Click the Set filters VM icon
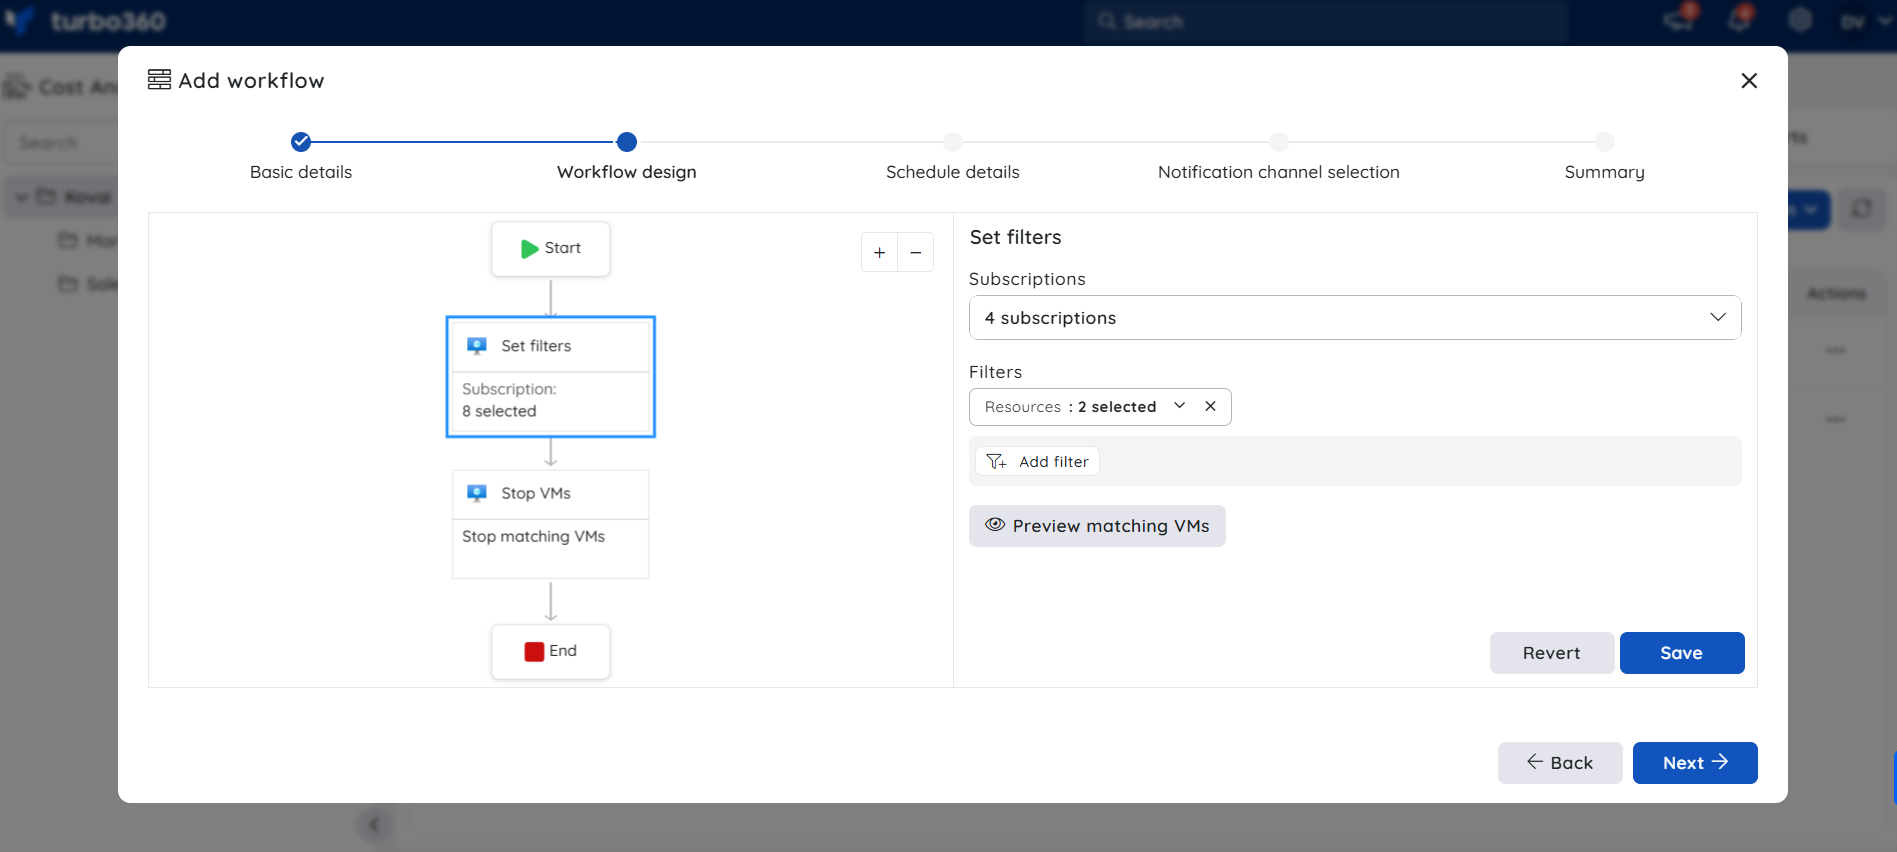The image size is (1897, 852). [x=477, y=346]
